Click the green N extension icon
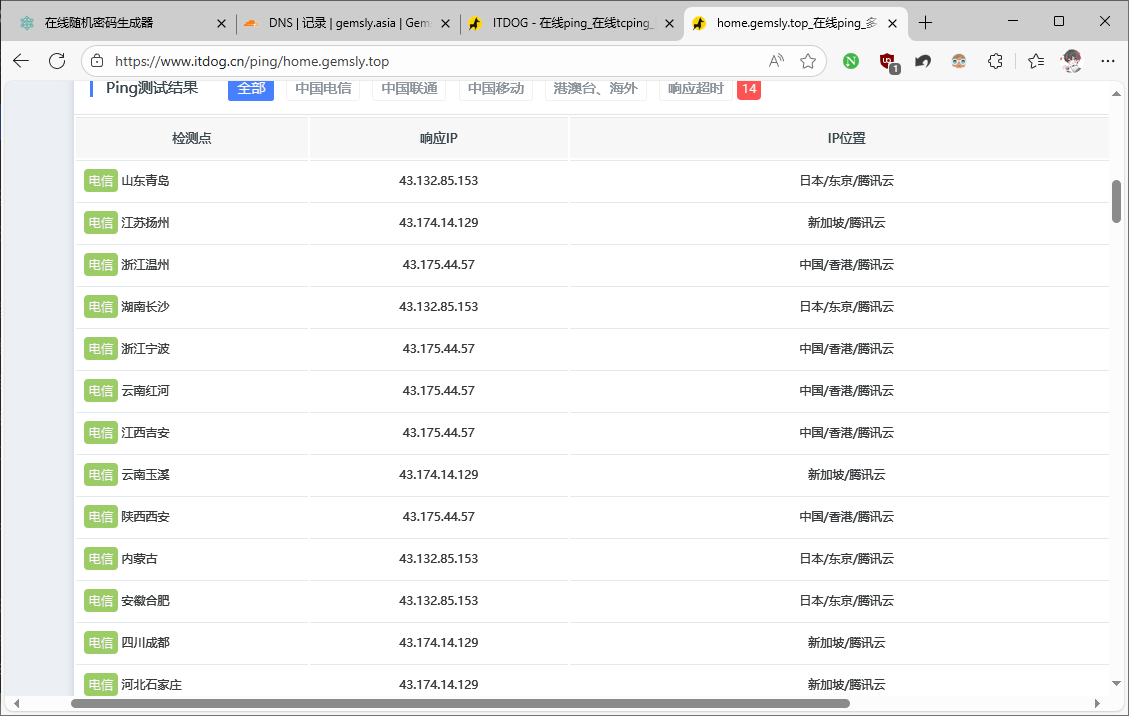The width and height of the screenshot is (1129, 716). tap(851, 61)
